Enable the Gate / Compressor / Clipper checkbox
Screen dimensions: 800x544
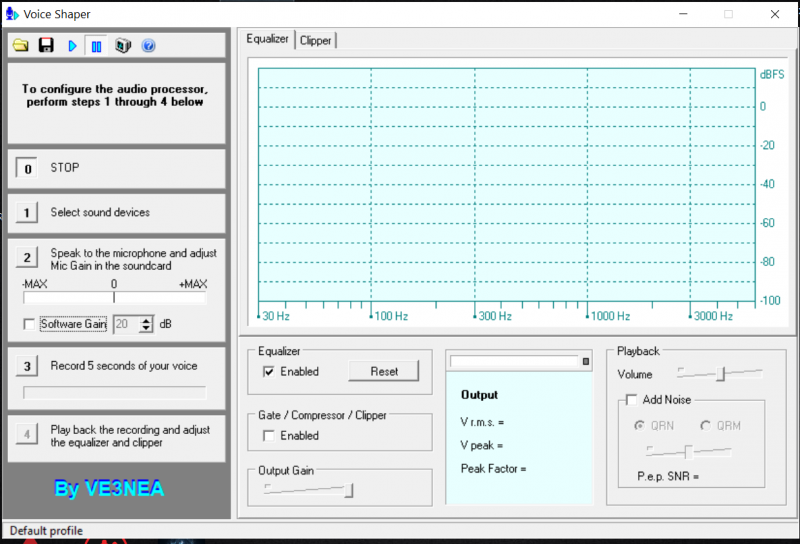tap(269, 435)
